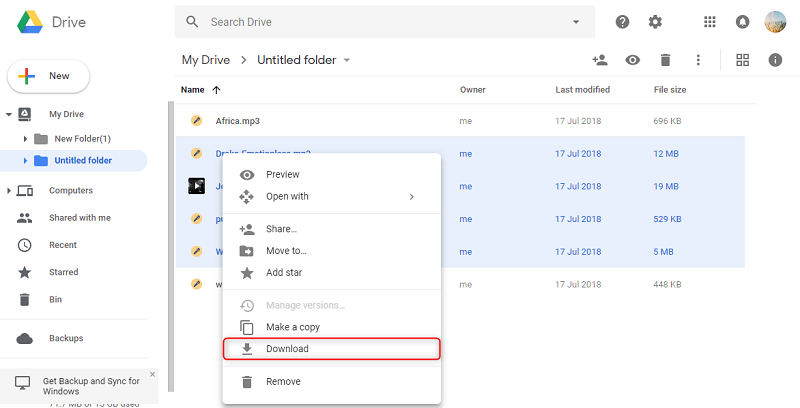Screen dimensions: 800x408
Task: Select My Drive in sidebar
Action: [66, 114]
